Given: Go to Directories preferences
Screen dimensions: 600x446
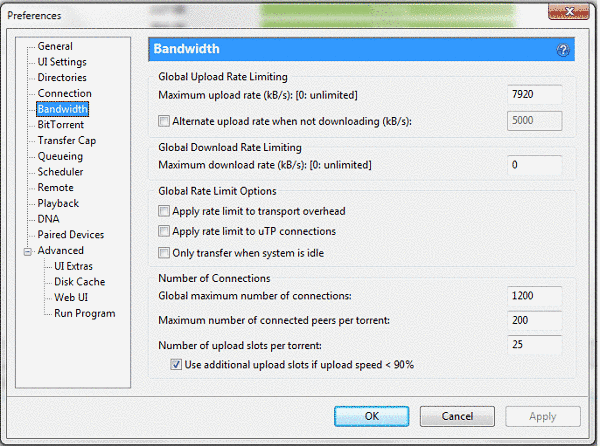Looking at the screenshot, I should click(62, 78).
